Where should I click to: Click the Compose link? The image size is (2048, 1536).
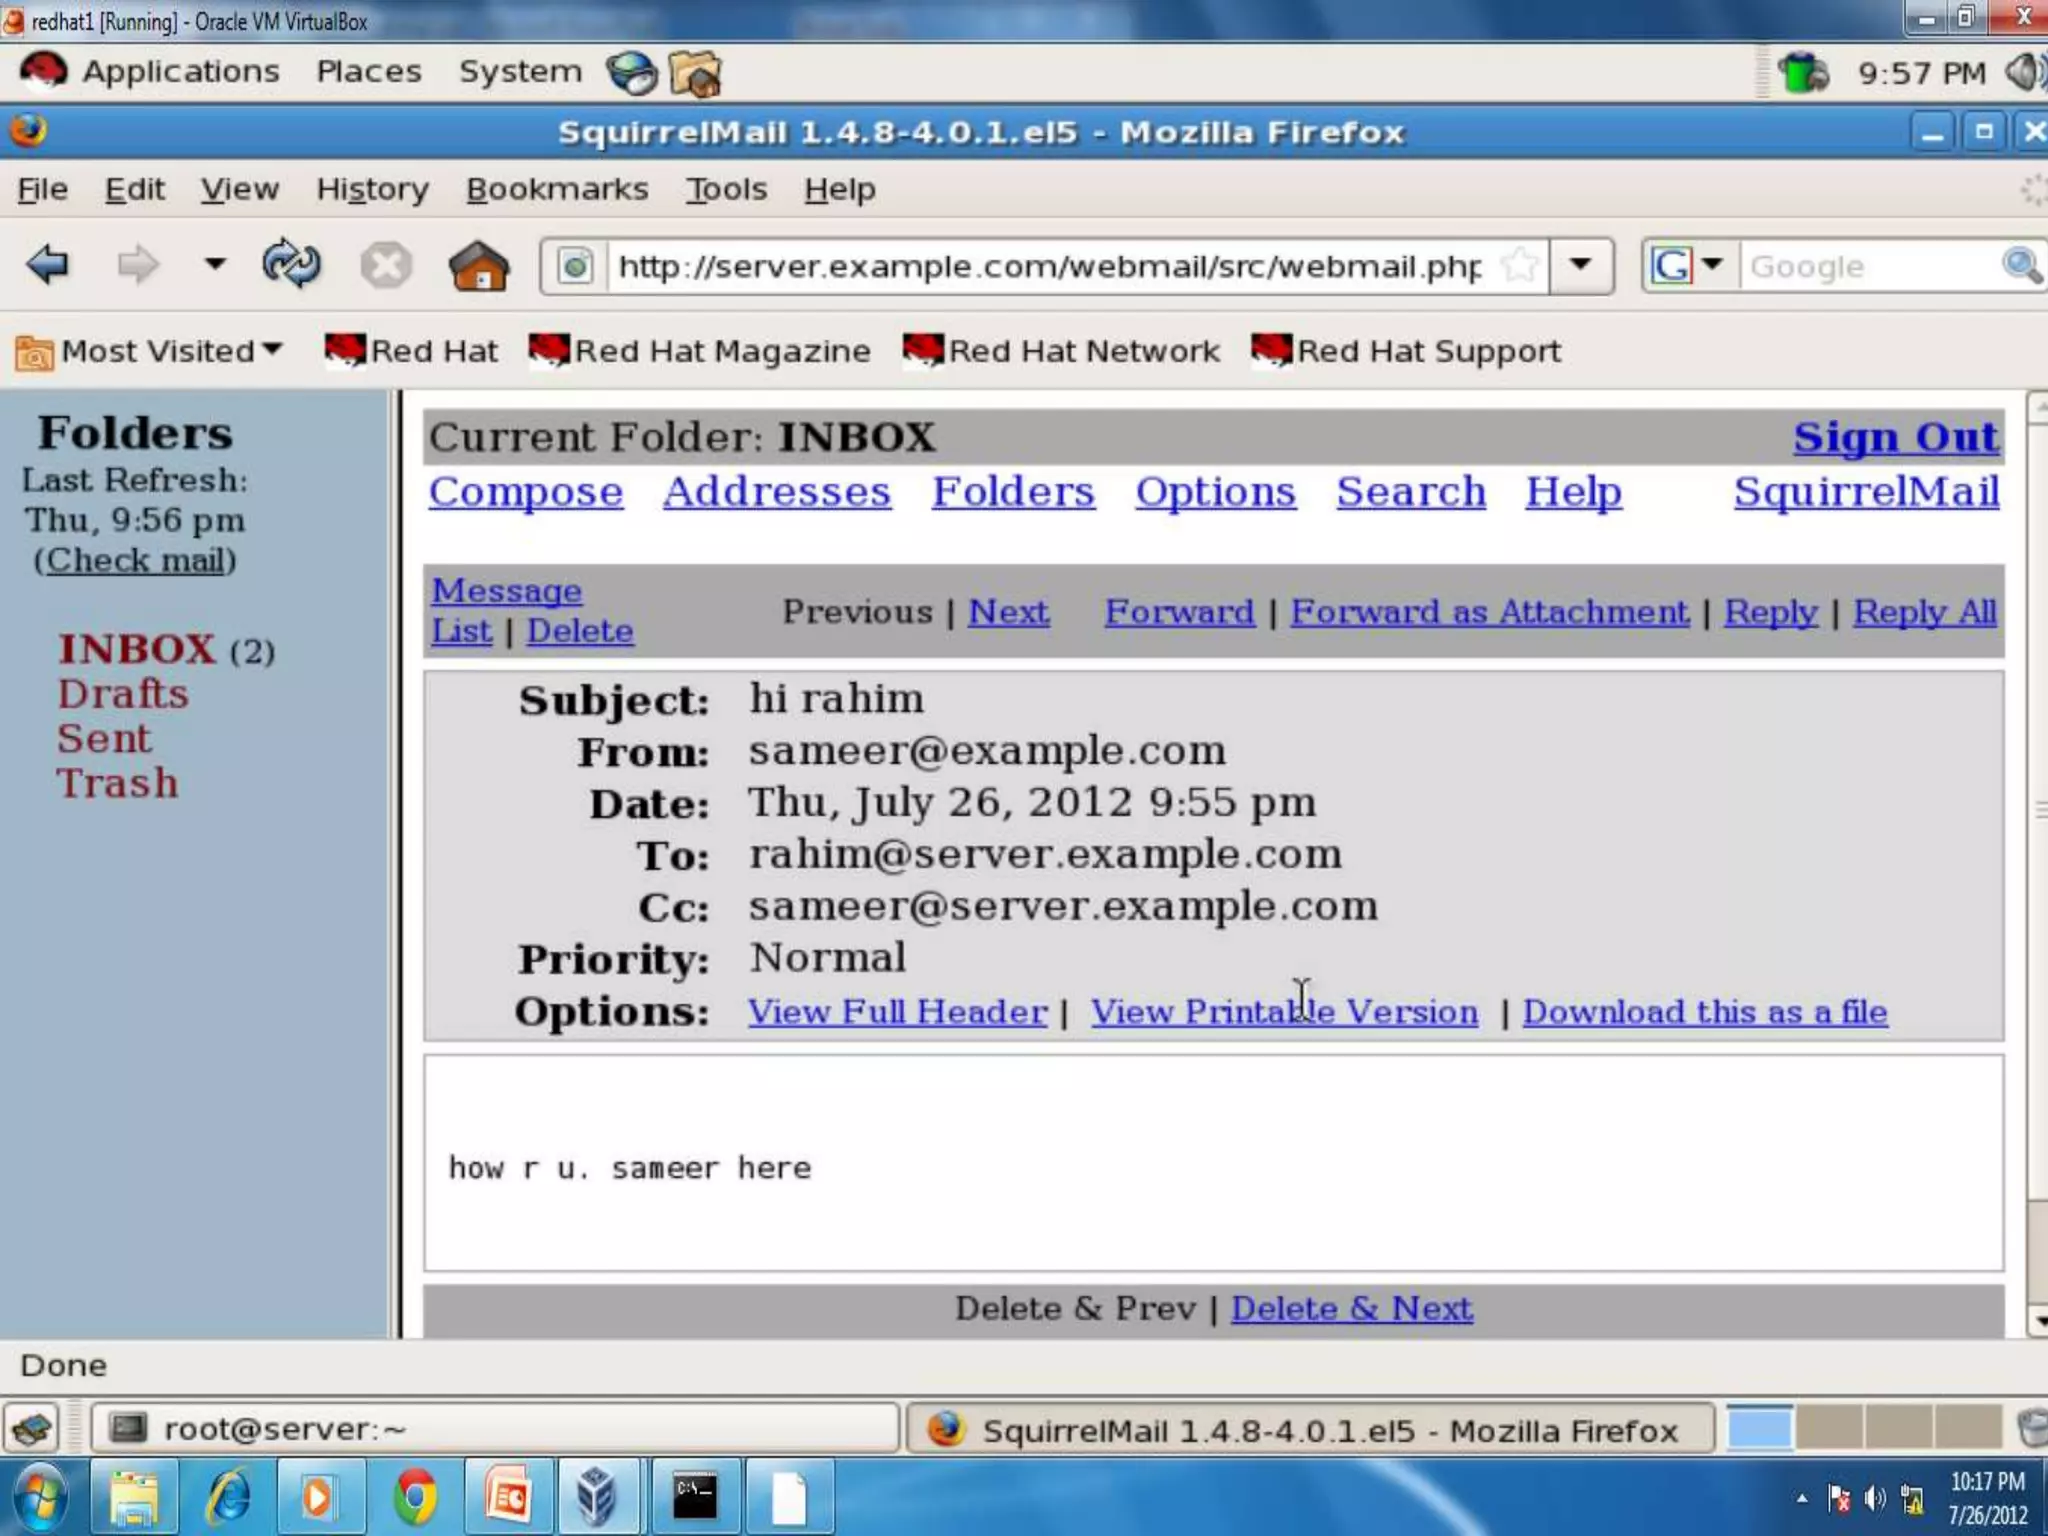(x=525, y=492)
